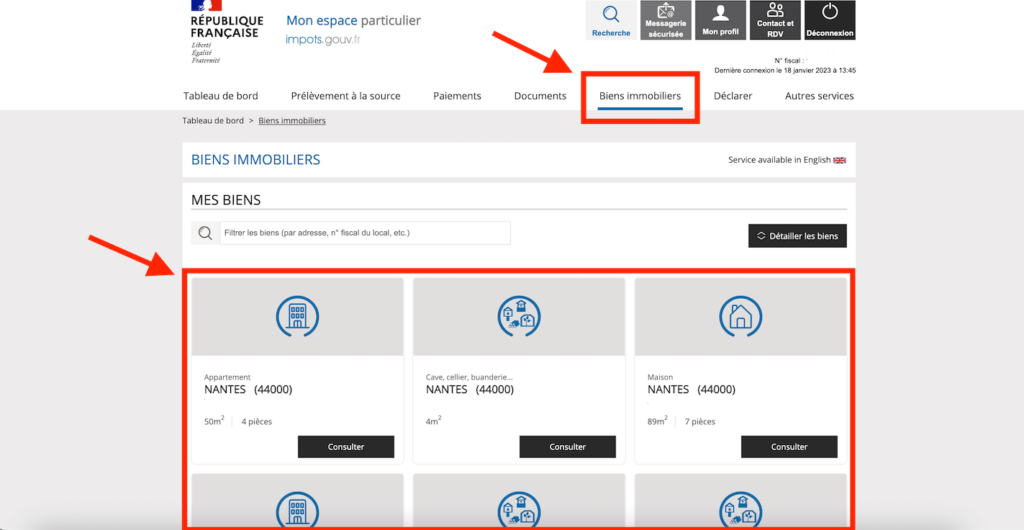
Task: Click the MES BIENS heading
Action: pyautogui.click(x=226, y=200)
